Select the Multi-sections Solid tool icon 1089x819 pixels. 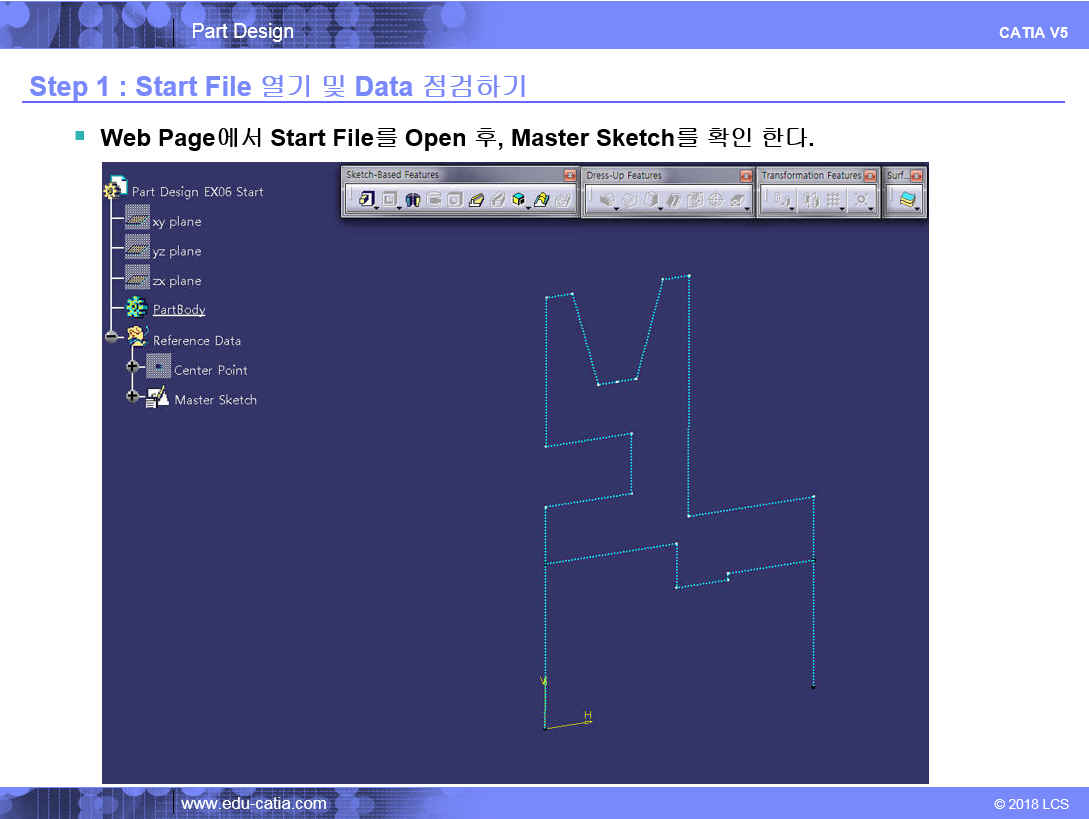541,200
